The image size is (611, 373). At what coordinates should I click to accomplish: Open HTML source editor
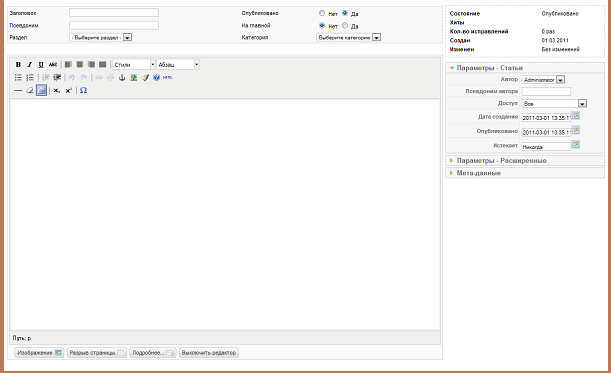(x=168, y=78)
